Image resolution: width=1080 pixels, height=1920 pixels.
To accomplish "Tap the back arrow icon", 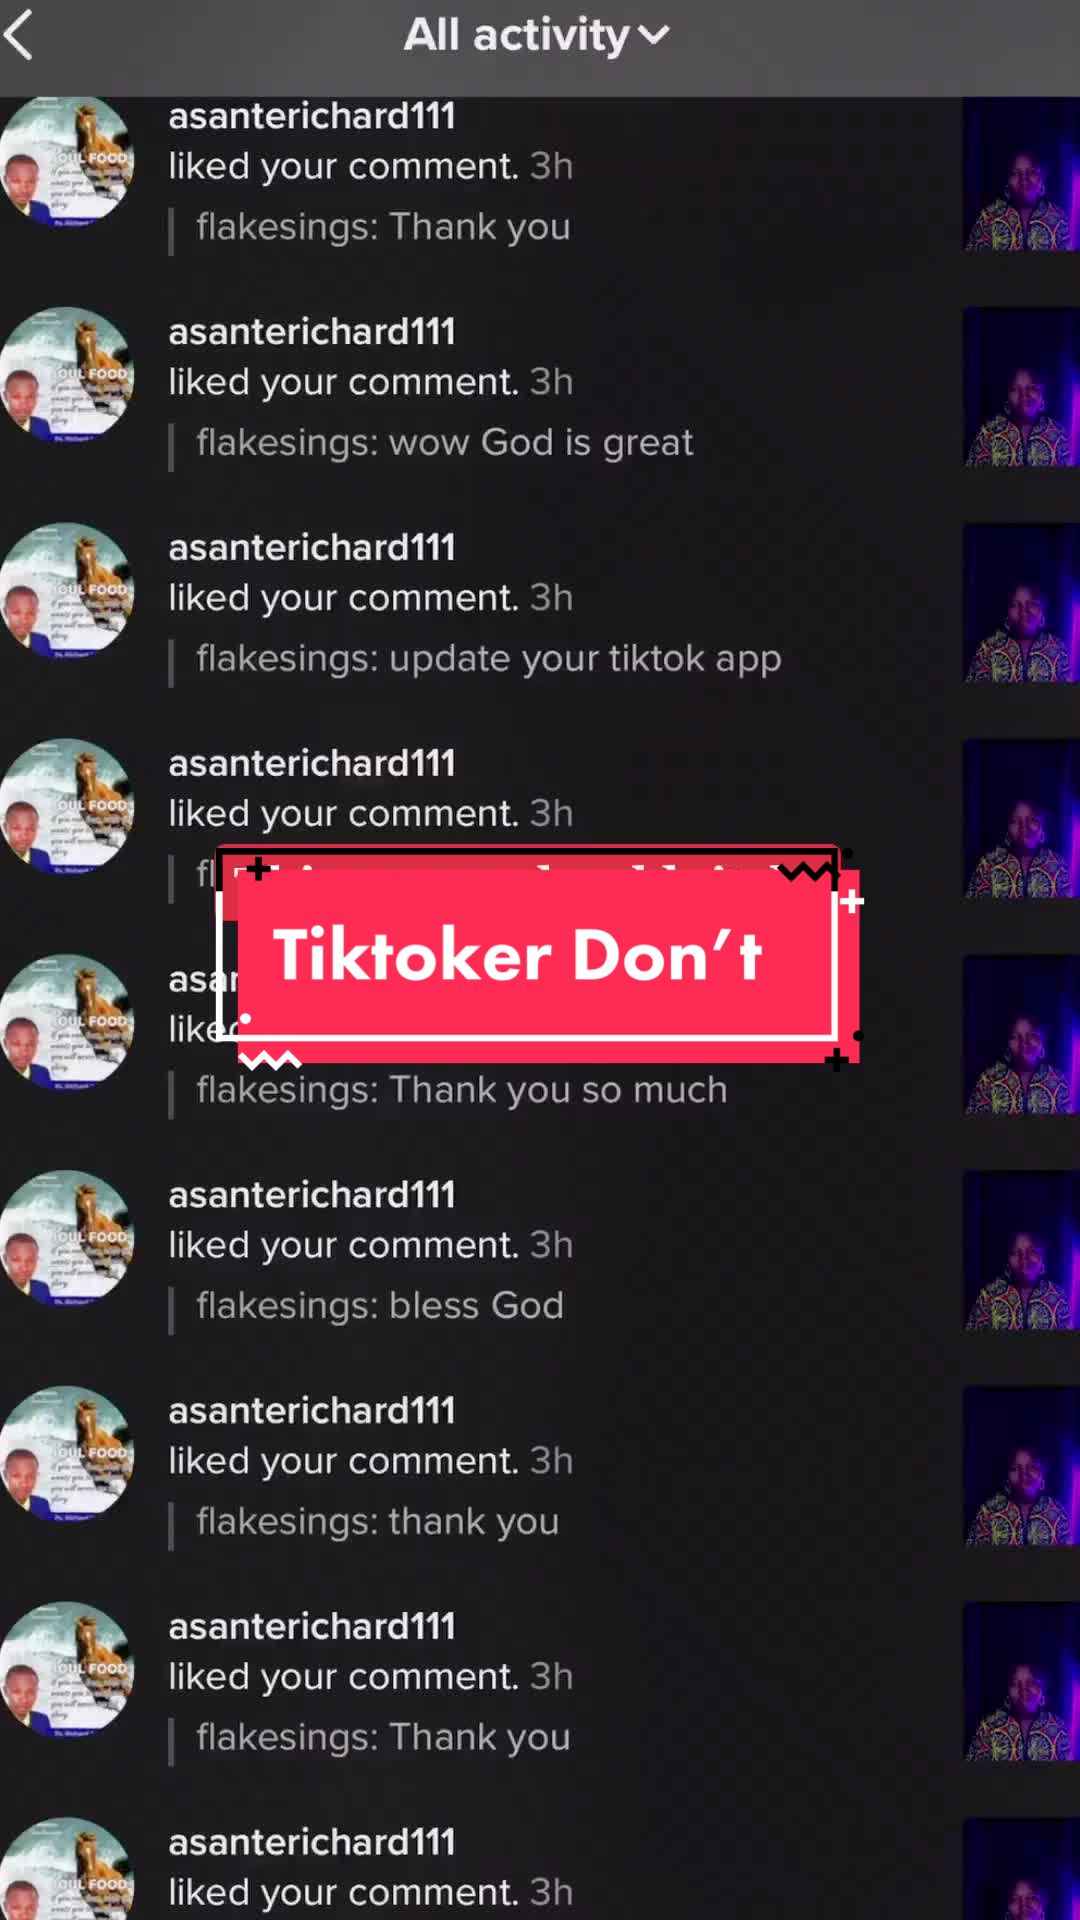I will point(20,35).
